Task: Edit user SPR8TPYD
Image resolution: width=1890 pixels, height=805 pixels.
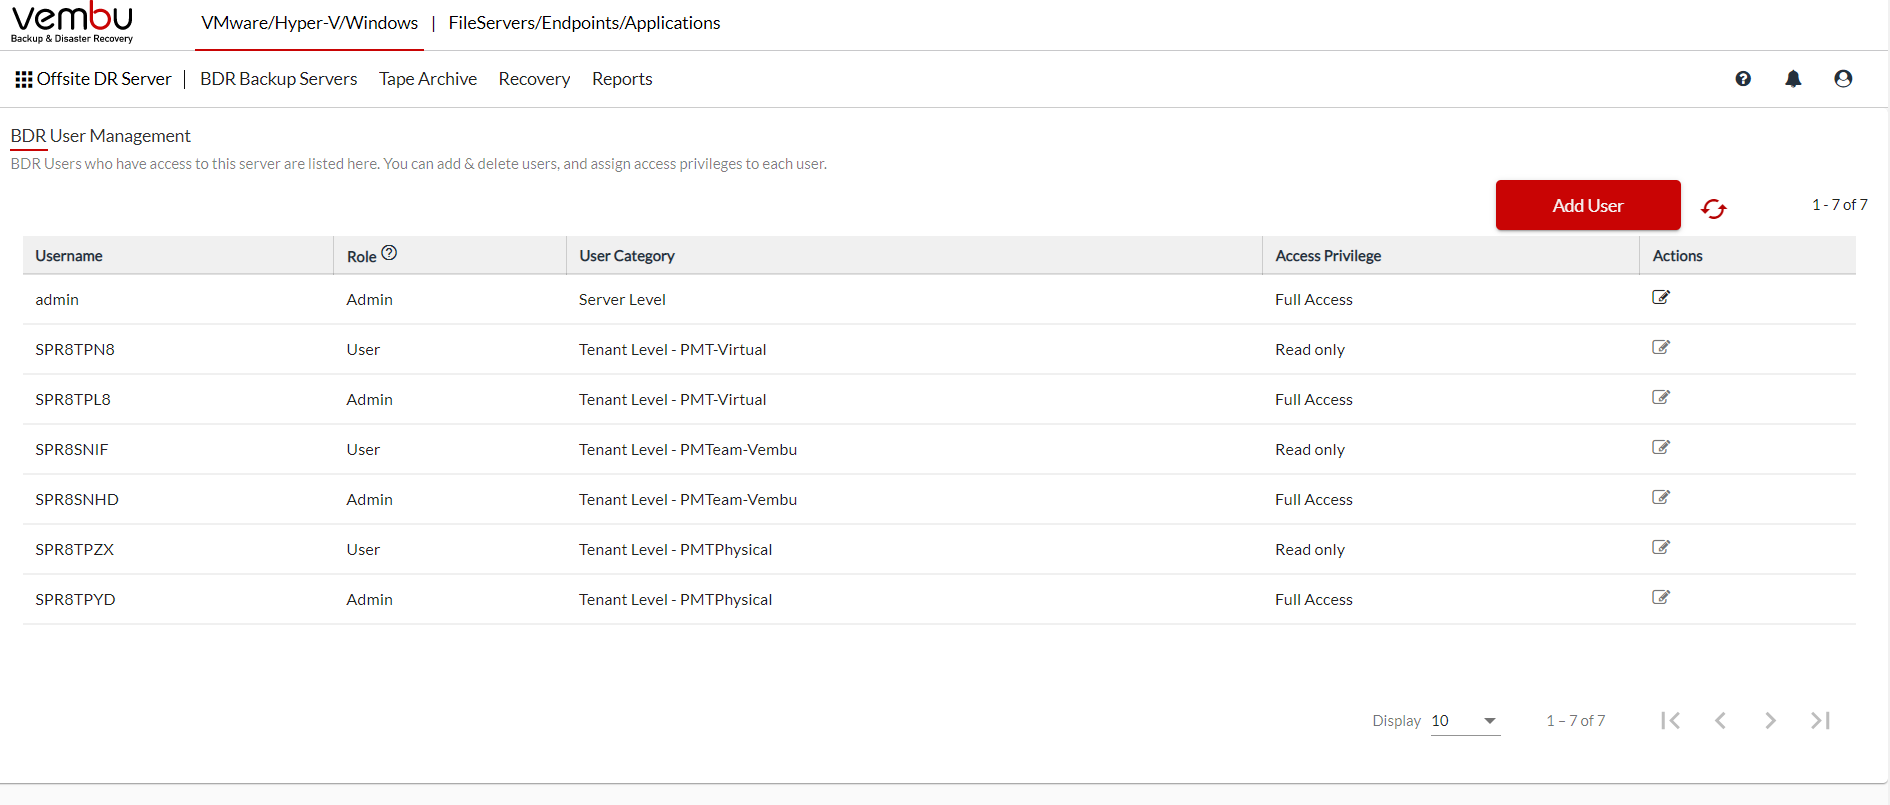Action: (1661, 597)
